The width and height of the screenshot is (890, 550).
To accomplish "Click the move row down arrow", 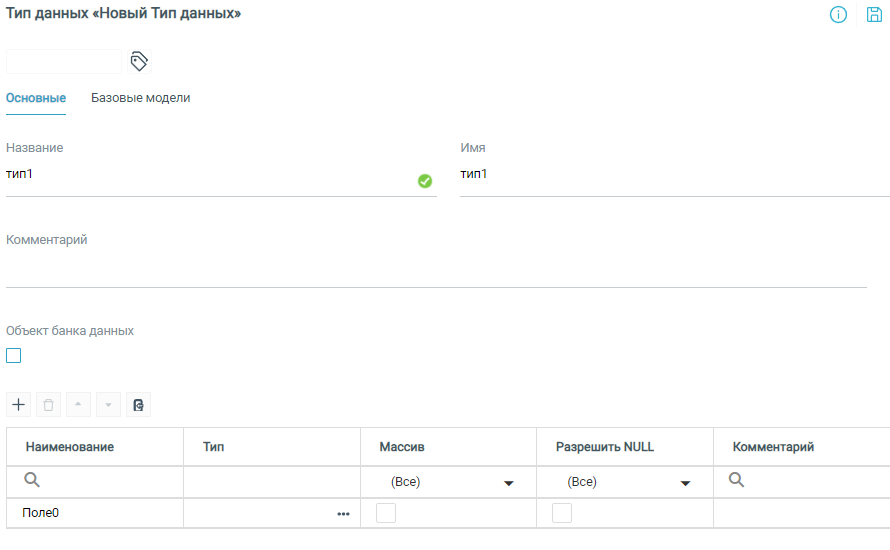I will tap(108, 405).
